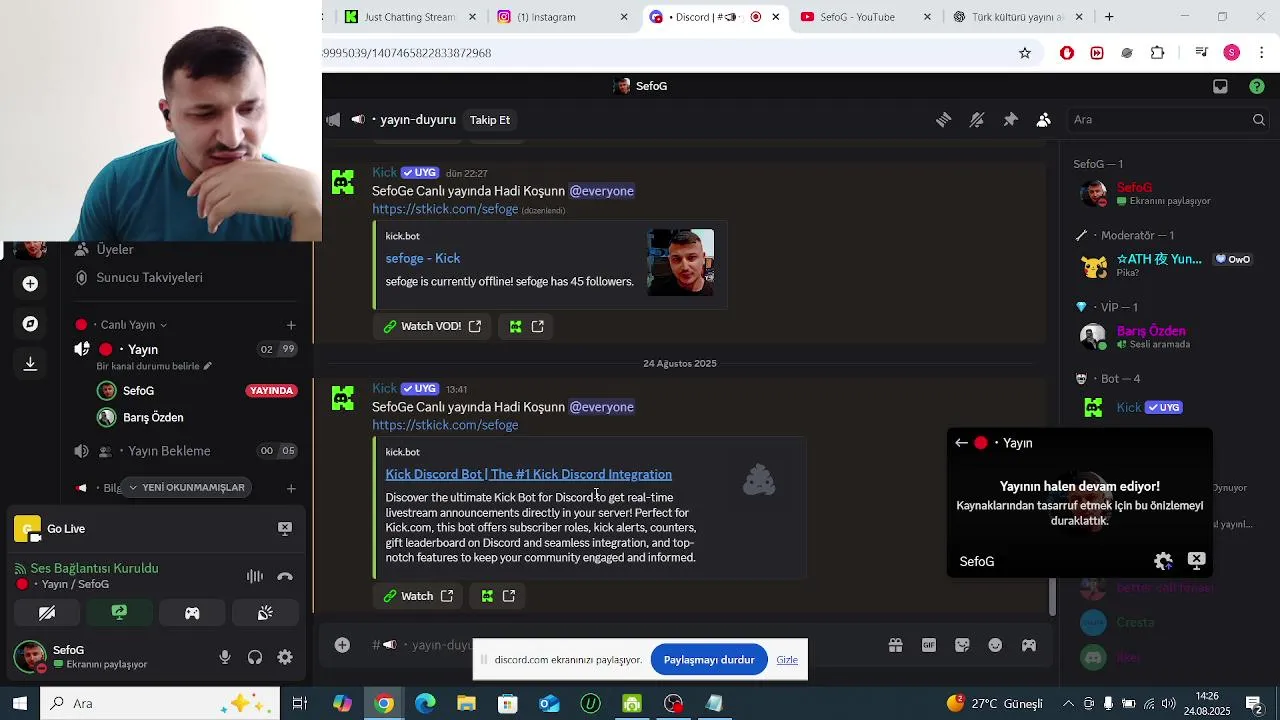Click Paylaşmayı durdur button

click(709, 660)
